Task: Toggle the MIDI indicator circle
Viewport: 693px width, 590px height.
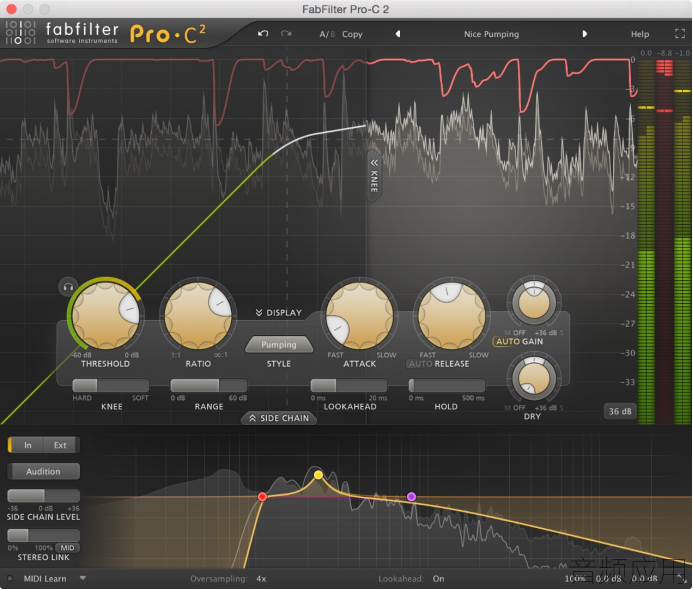Action: point(10,579)
